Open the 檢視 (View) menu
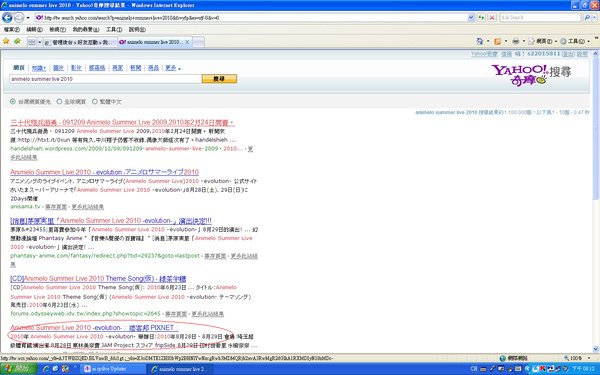 (x=57, y=29)
